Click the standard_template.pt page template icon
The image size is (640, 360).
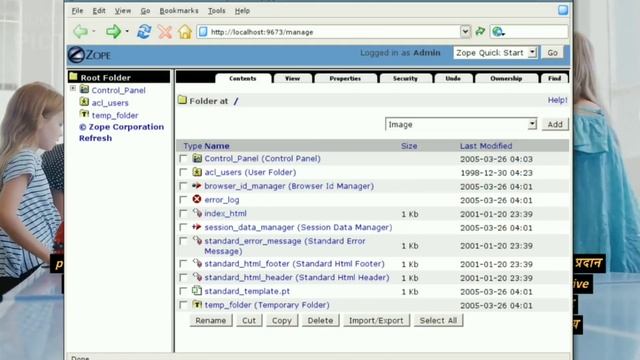(x=197, y=291)
